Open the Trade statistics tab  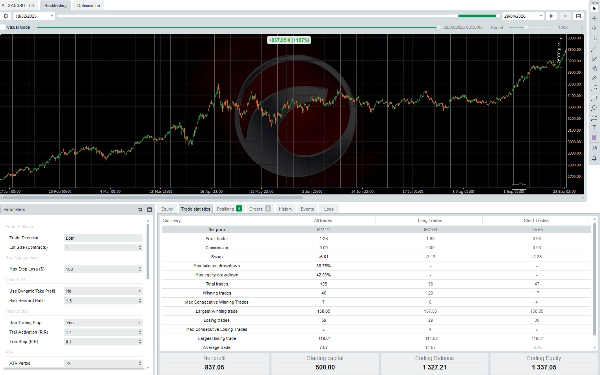tap(195, 209)
